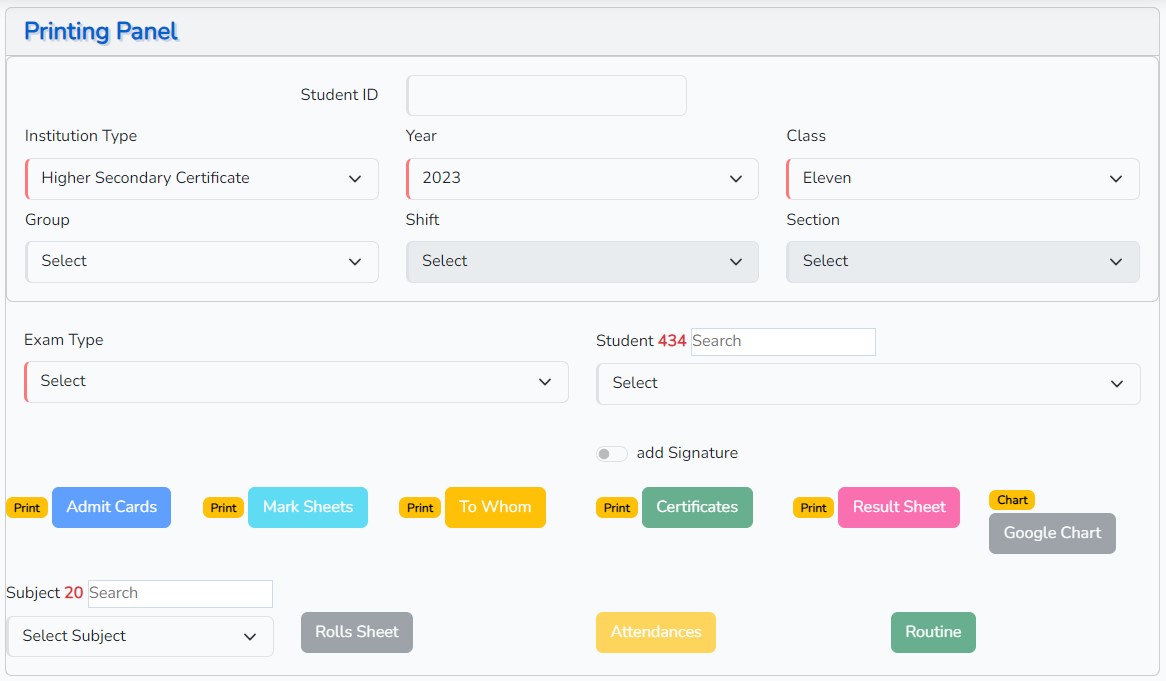This screenshot has height=681, width=1166.
Task: Click the green Routine button
Action: coord(932,632)
